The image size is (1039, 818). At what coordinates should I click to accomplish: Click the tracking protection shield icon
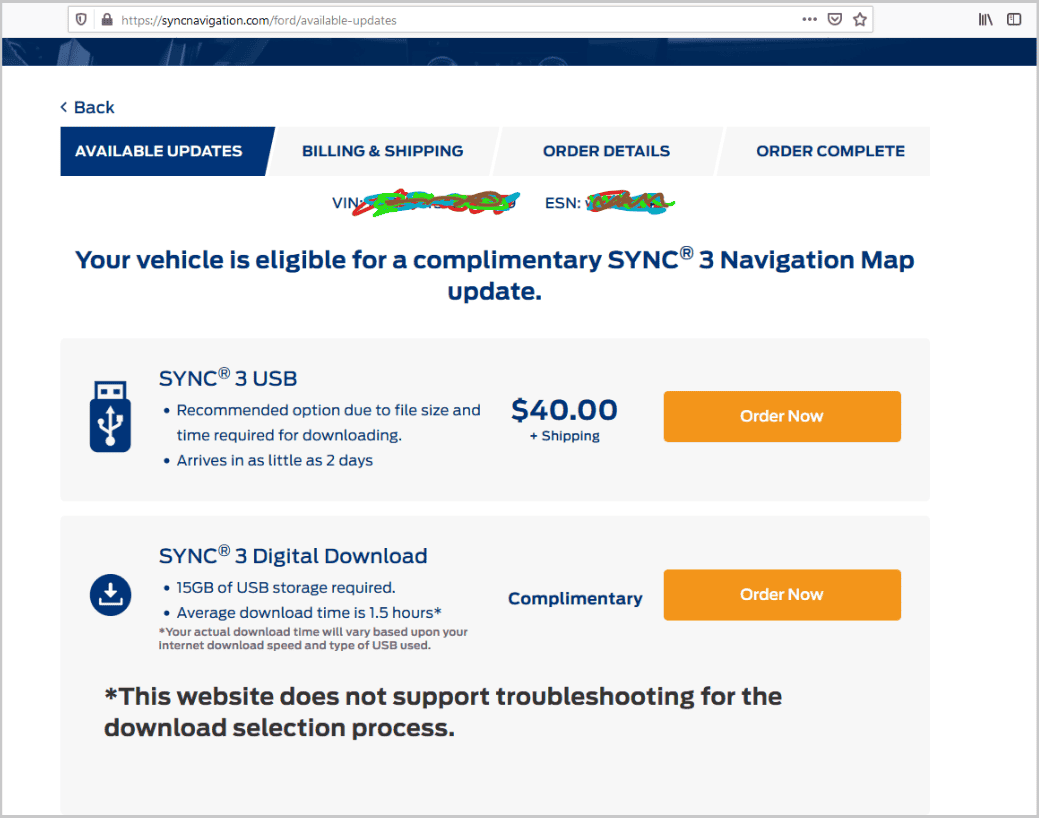[81, 20]
